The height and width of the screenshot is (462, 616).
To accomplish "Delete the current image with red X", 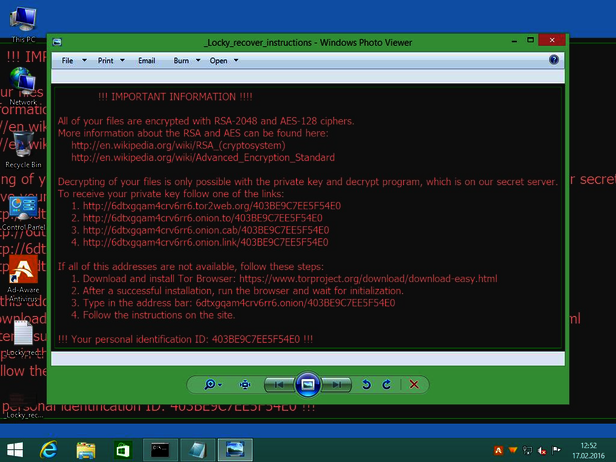I will (x=412, y=384).
